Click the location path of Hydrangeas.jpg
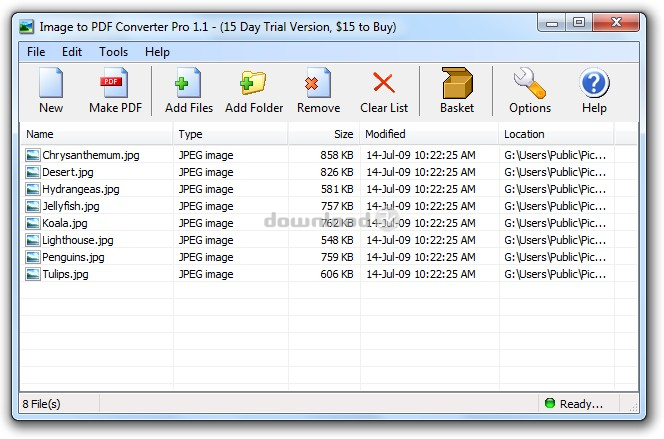Screen dimensions: 664x439 tap(555, 189)
